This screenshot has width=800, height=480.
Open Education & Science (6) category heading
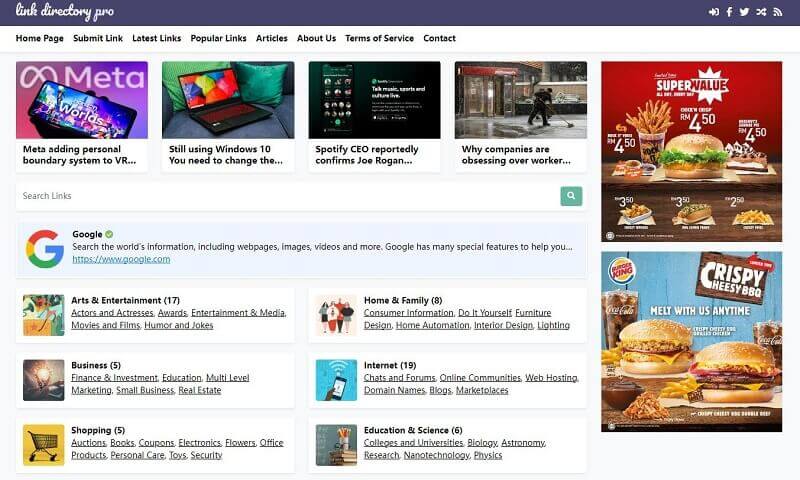click(x=413, y=431)
